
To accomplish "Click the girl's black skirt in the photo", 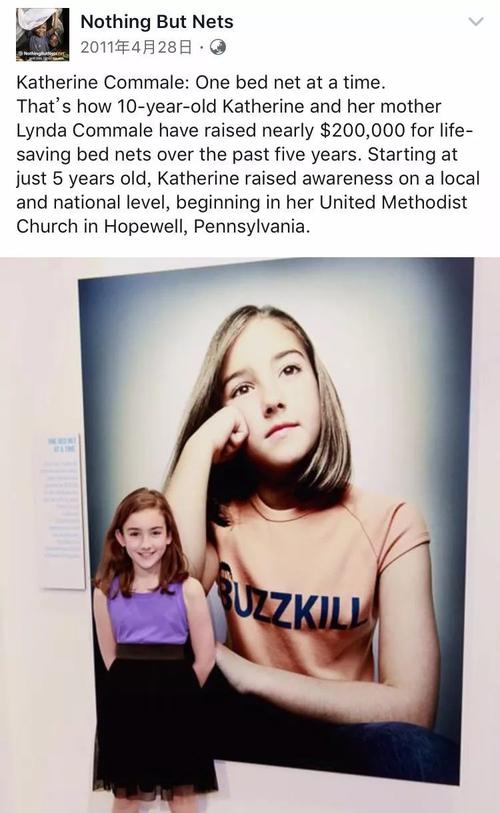I will (x=154, y=726).
